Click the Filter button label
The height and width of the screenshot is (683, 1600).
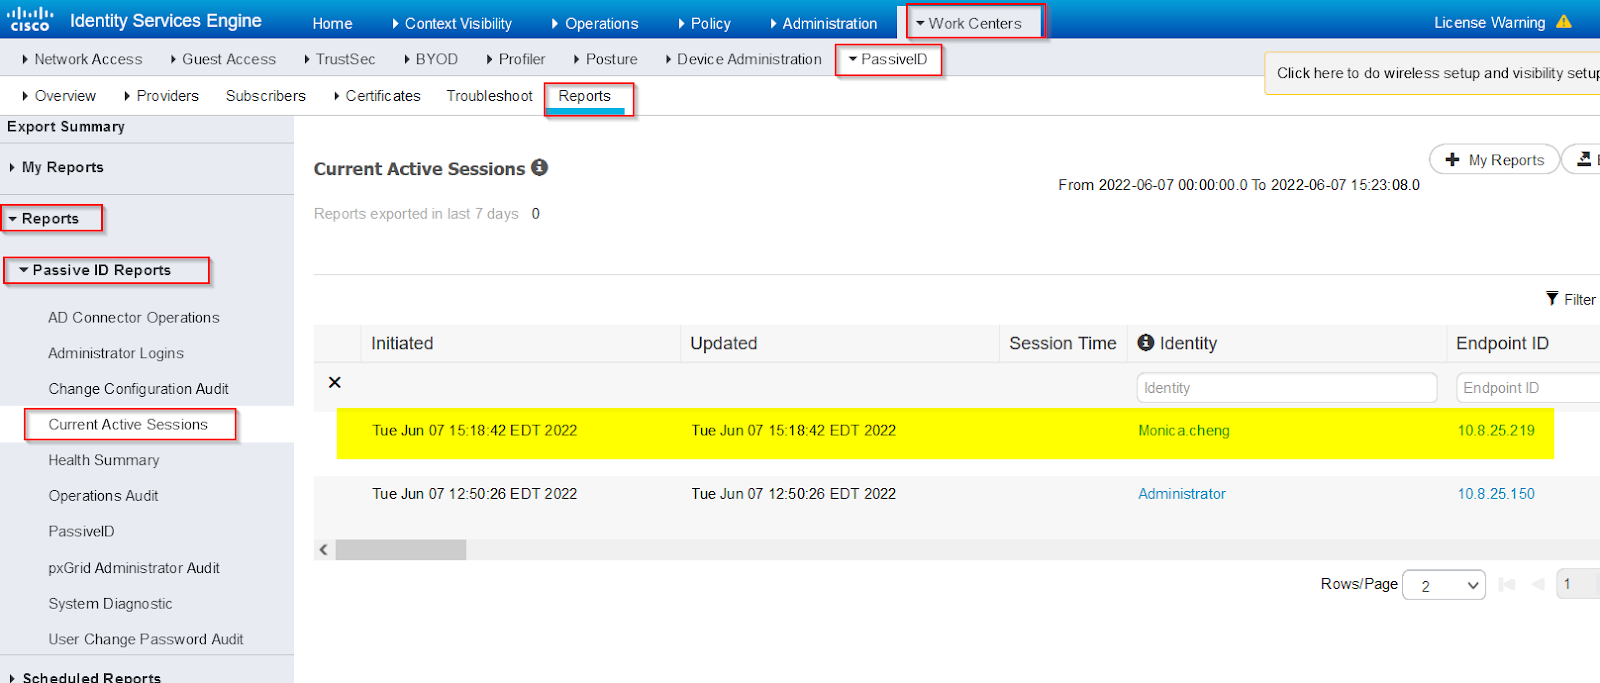point(1580,299)
